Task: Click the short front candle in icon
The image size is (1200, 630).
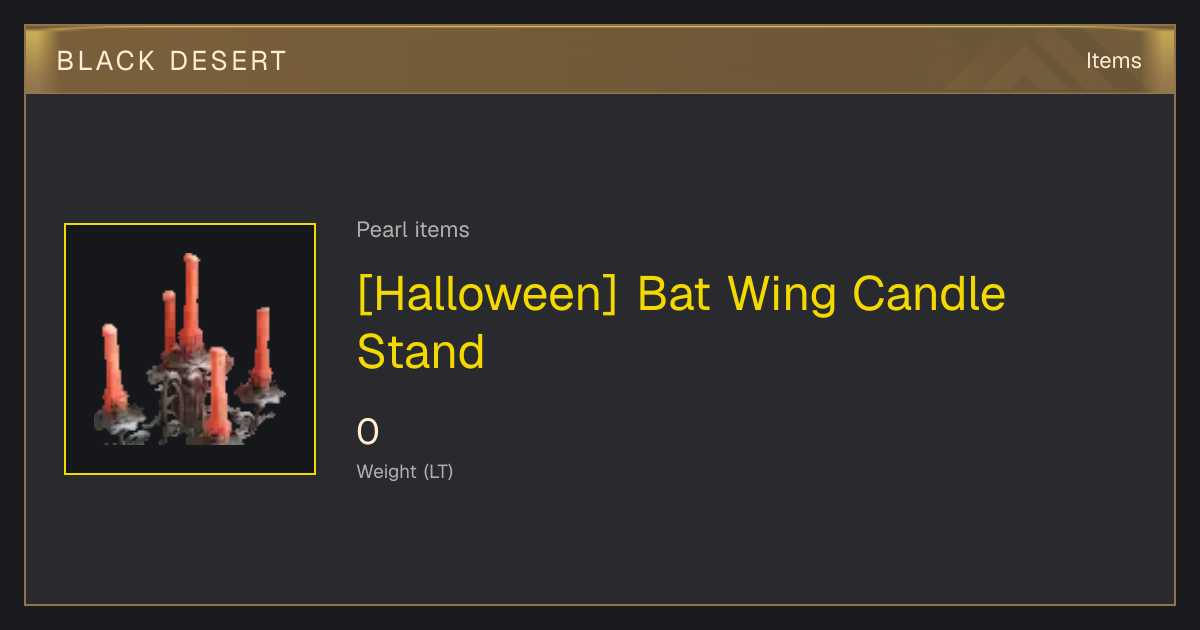Action: coord(218,392)
